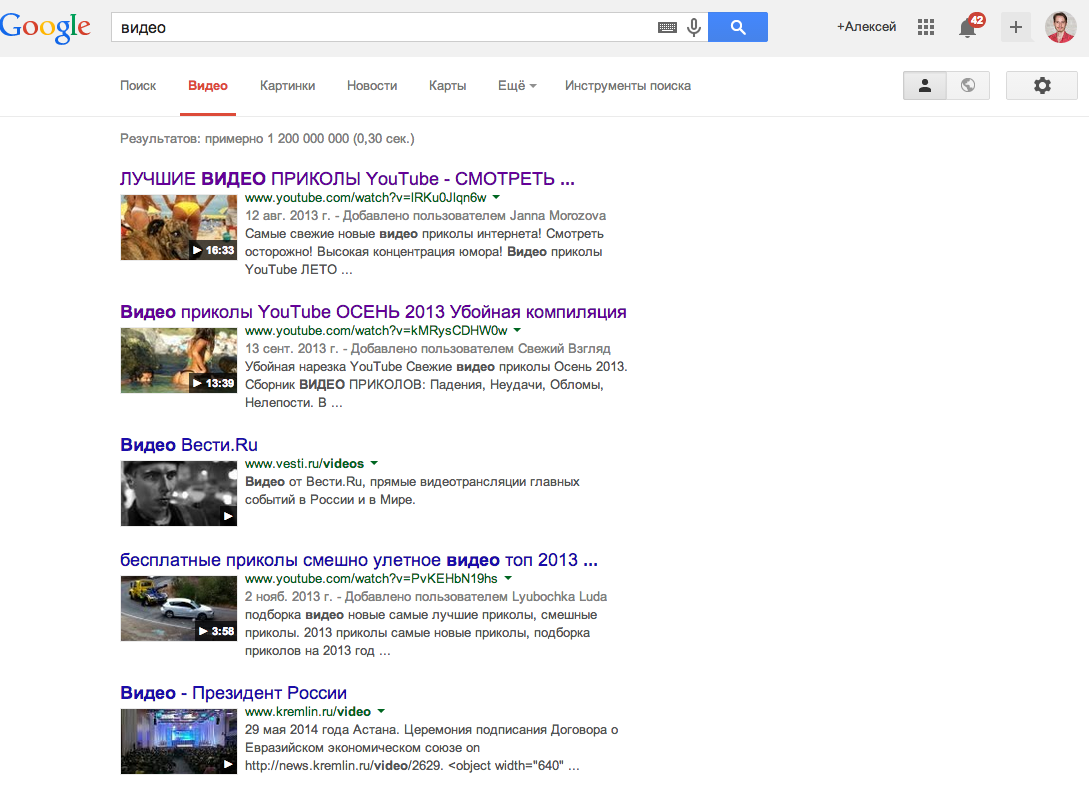Click the text 12 авг. 2013 г. by Janna Morozova
The width and height of the screenshot is (1089, 786).
(x=425, y=215)
